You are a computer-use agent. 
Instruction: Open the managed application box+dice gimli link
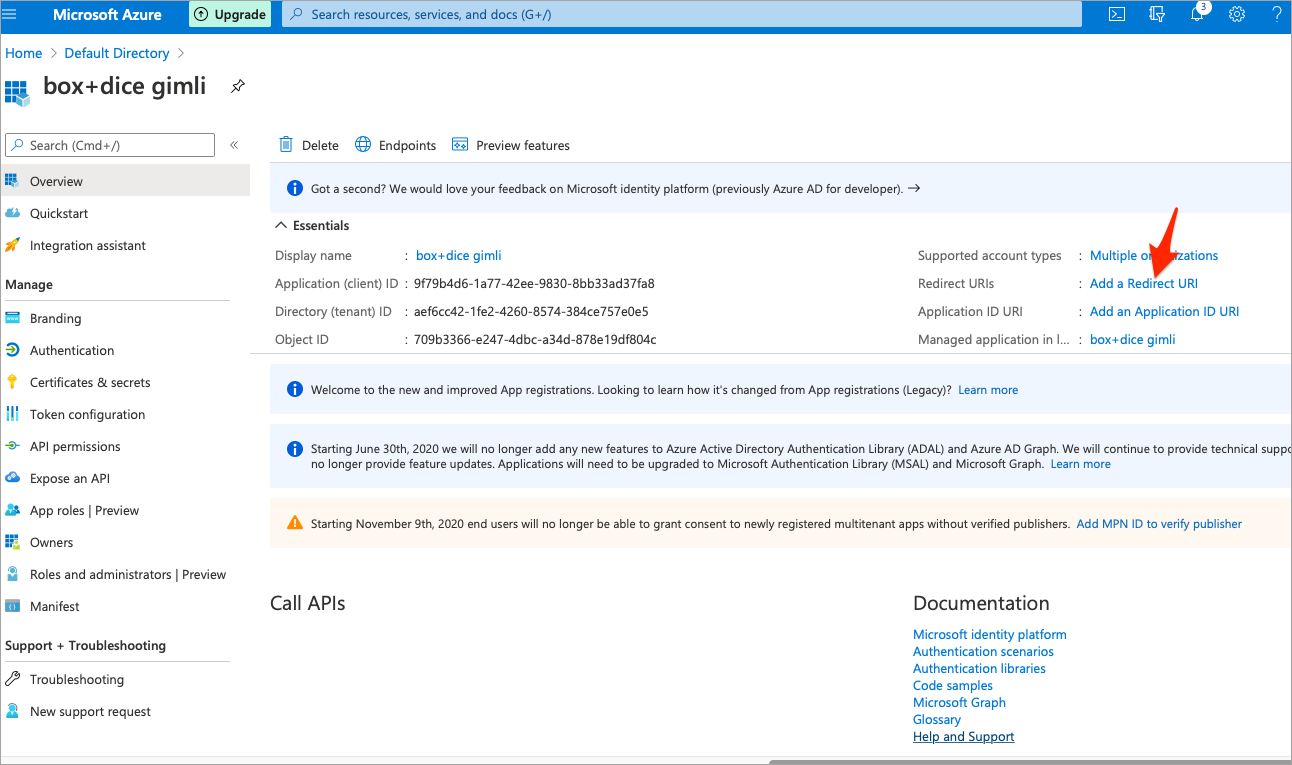coord(1133,340)
